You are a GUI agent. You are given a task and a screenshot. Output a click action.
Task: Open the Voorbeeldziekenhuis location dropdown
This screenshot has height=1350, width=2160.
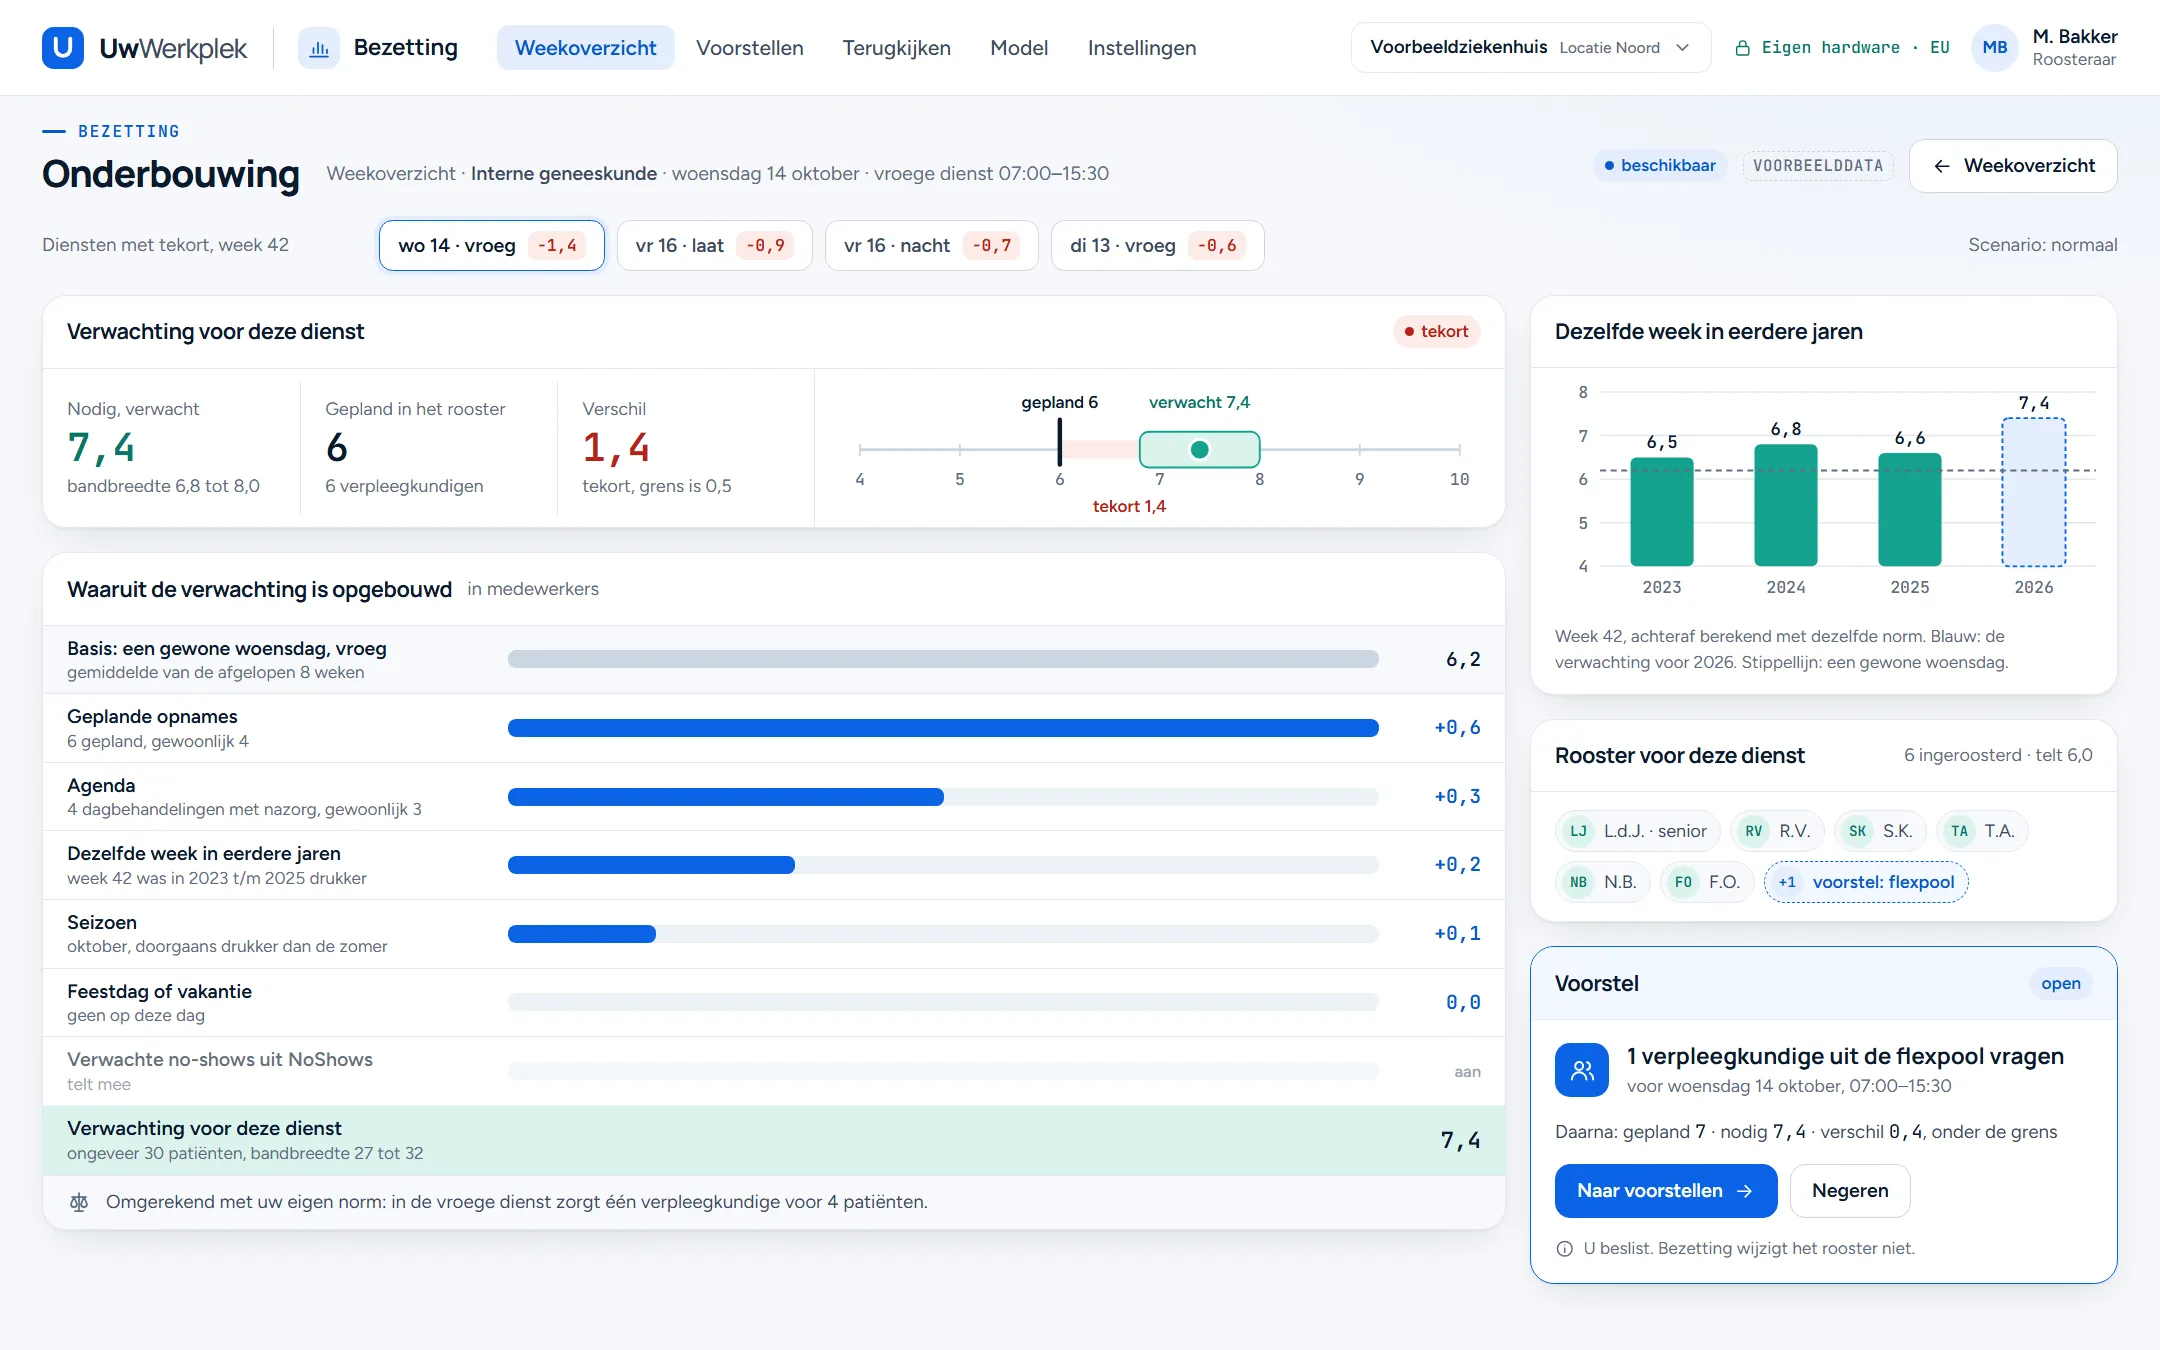click(x=1531, y=48)
